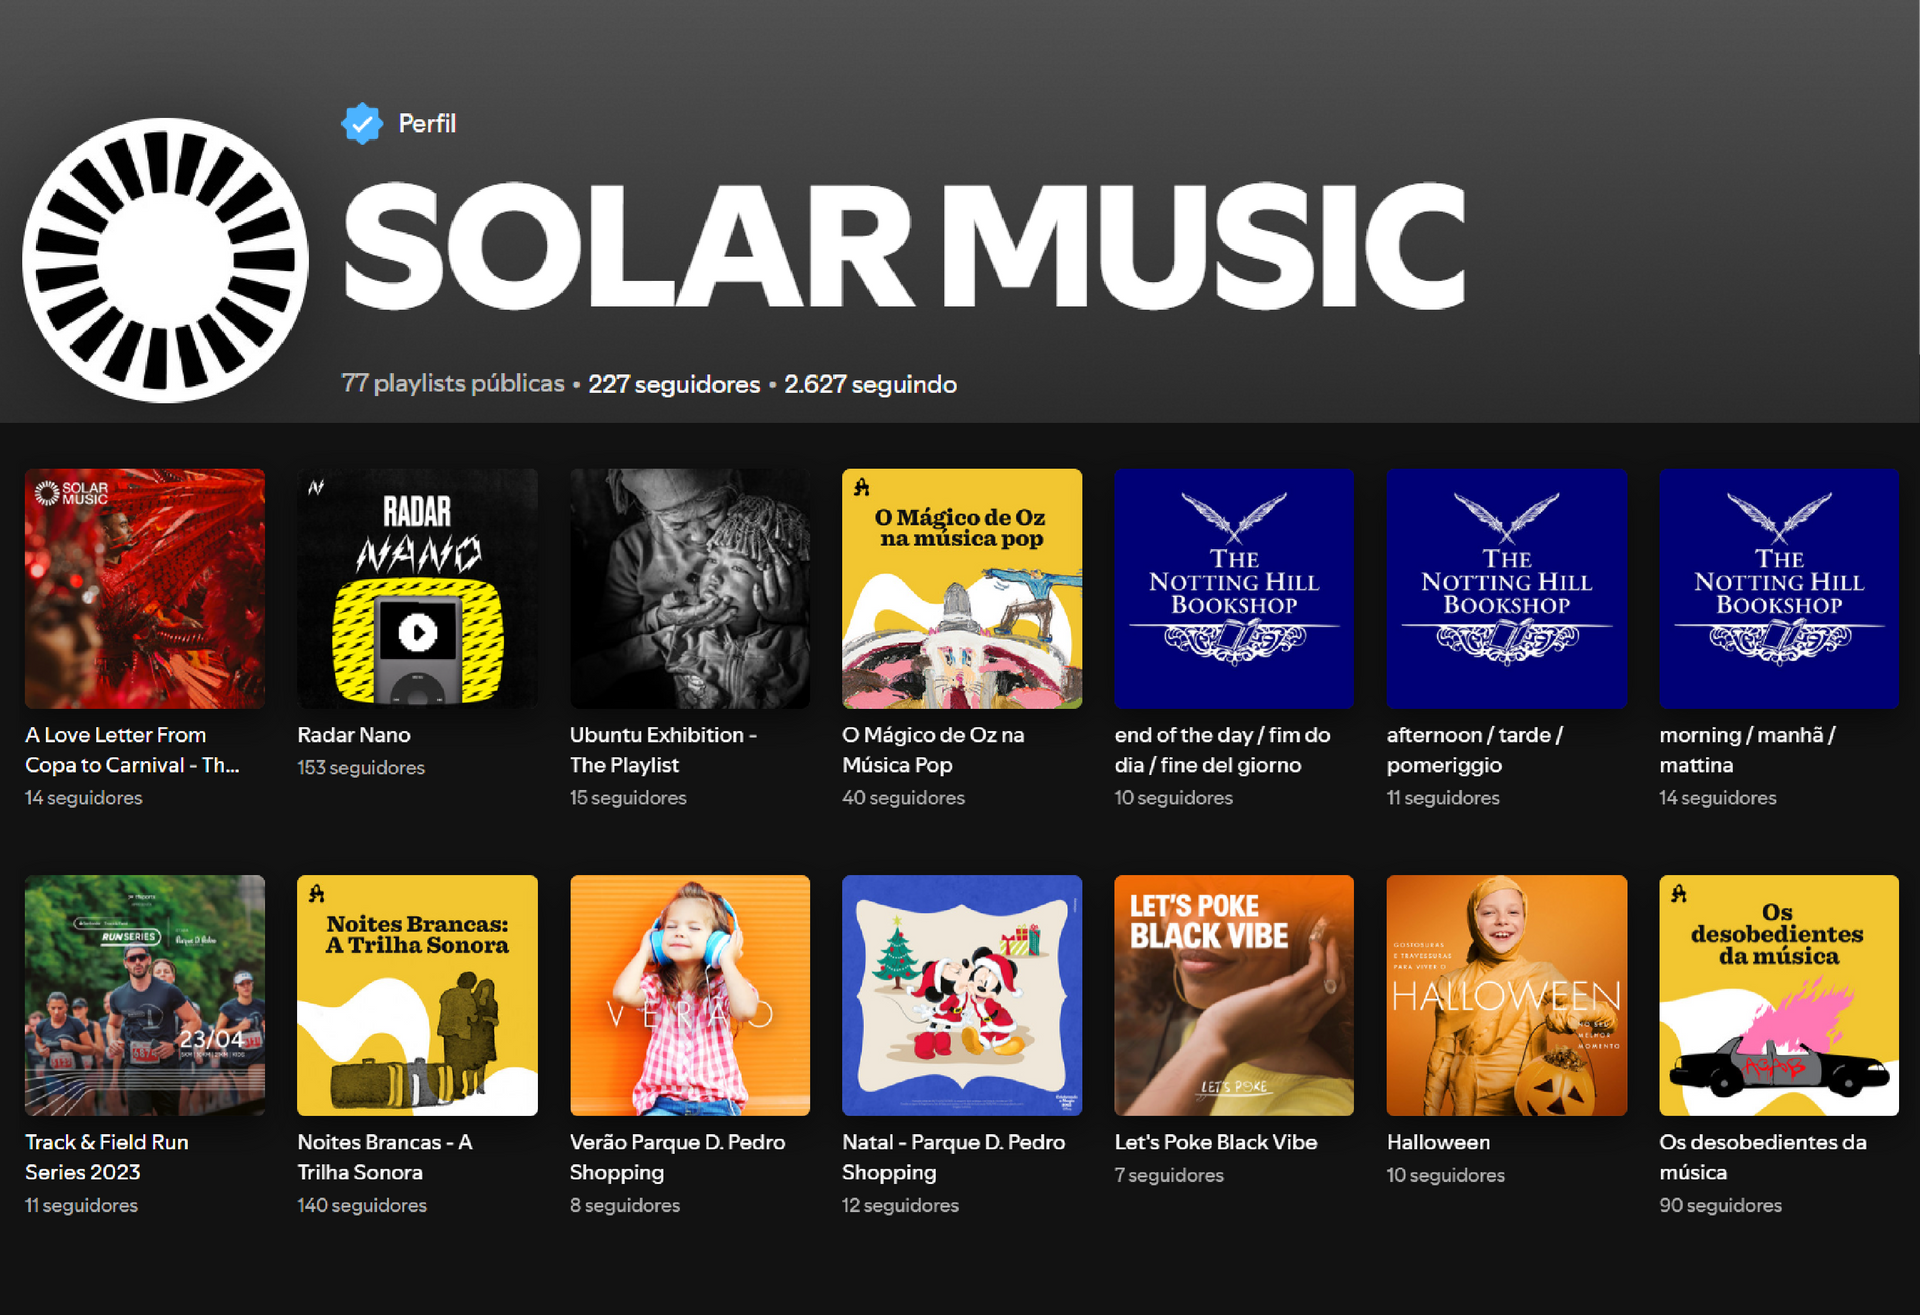1920x1315 pixels.
Task: Click "10 seguidores" under Halloween
Action: click(x=1446, y=1176)
